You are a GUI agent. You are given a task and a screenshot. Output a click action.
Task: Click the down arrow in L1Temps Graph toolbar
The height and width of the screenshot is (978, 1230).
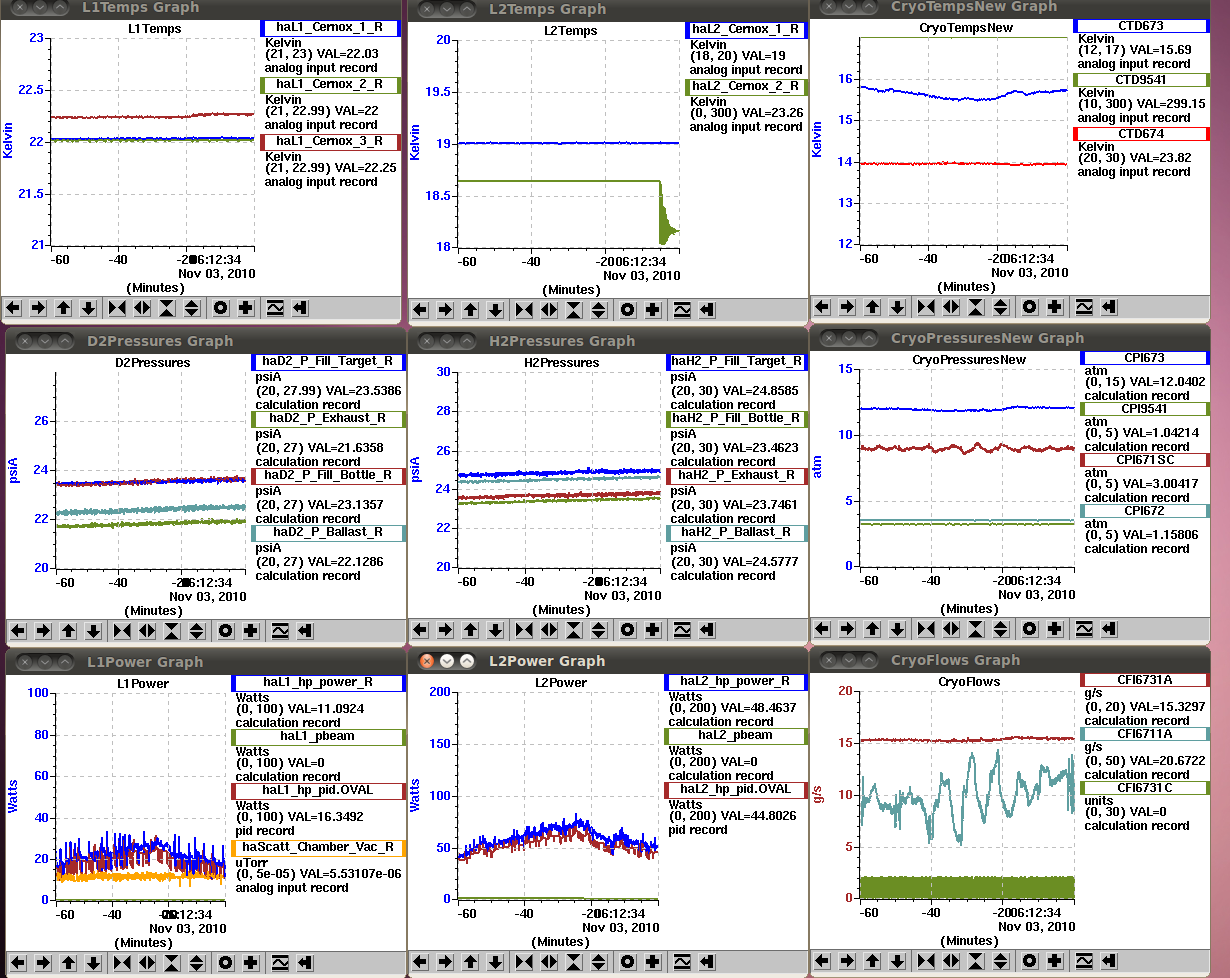pyautogui.click(x=89, y=309)
